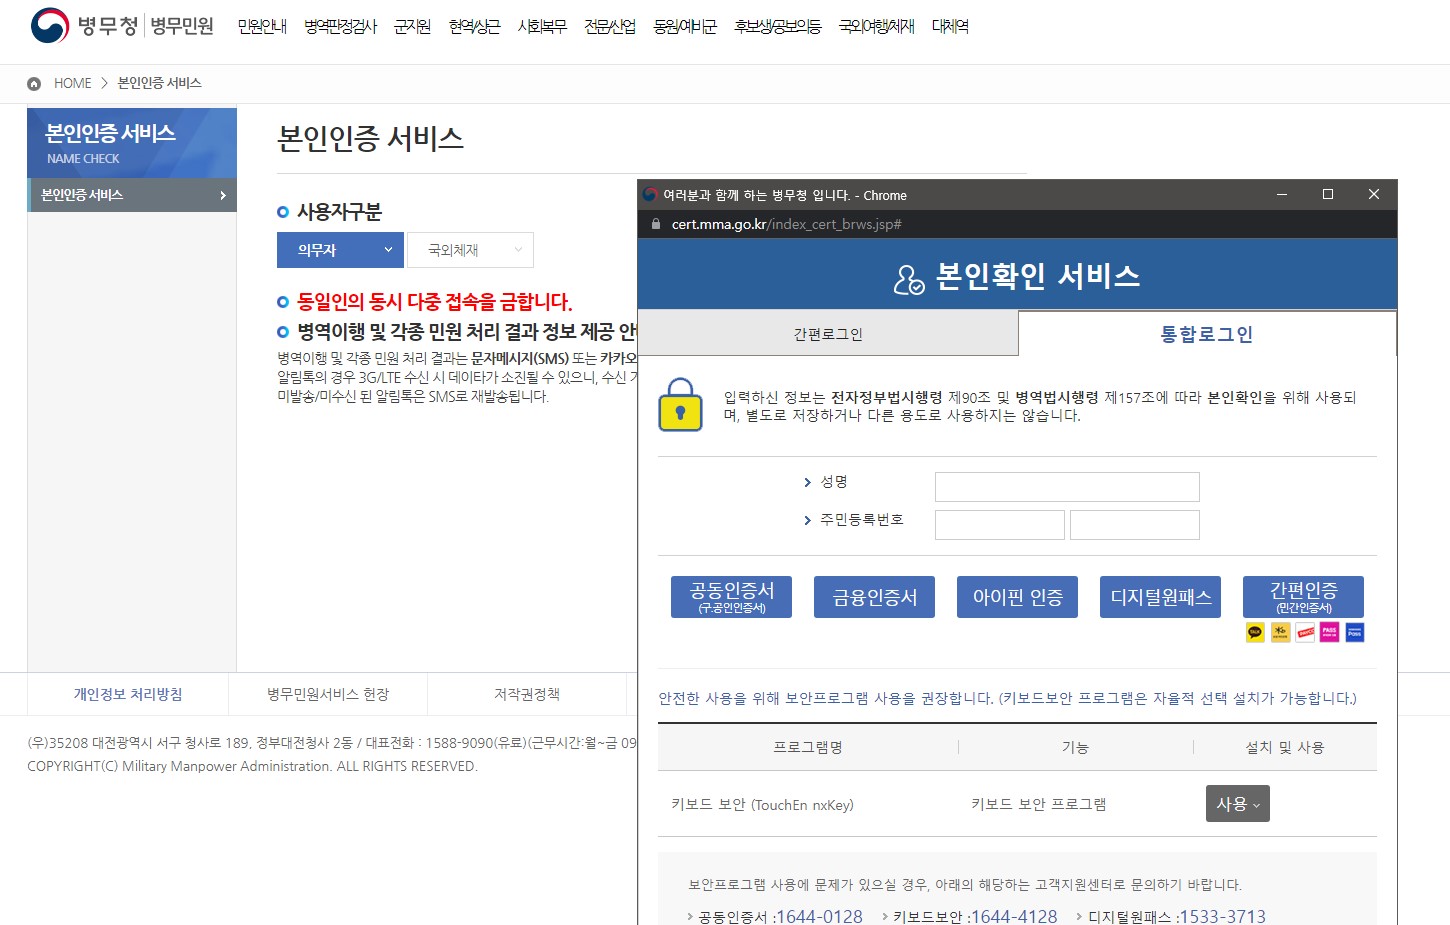Click the 성명 name input field

click(x=1067, y=487)
